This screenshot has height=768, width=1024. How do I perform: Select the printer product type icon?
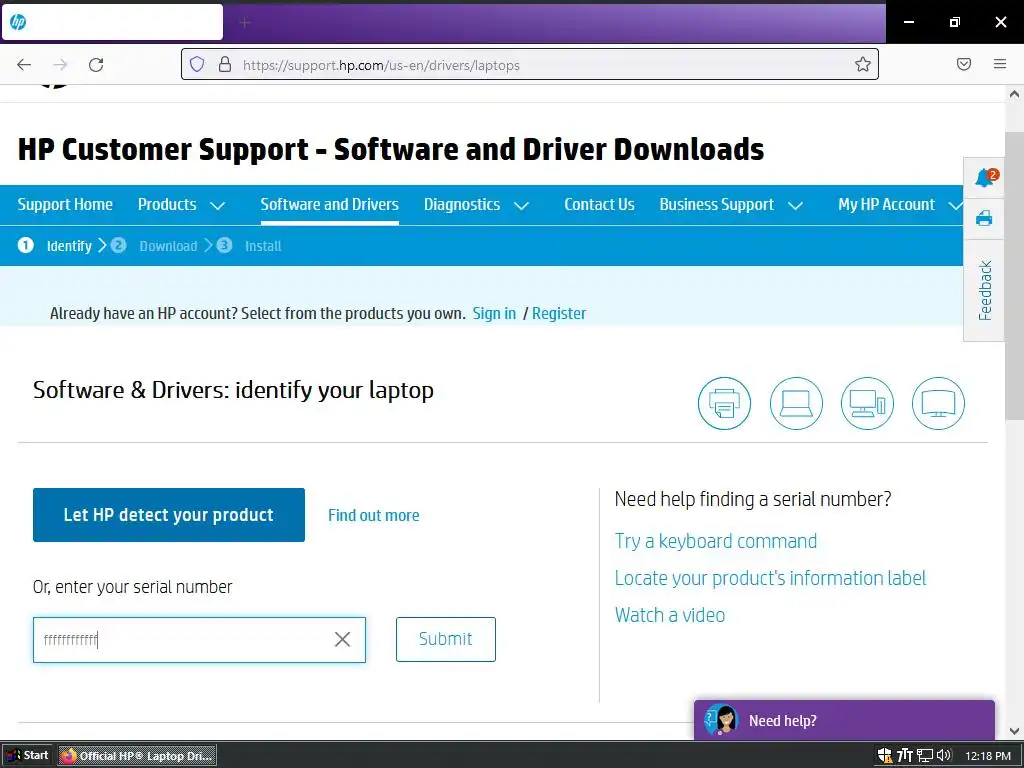click(x=724, y=403)
